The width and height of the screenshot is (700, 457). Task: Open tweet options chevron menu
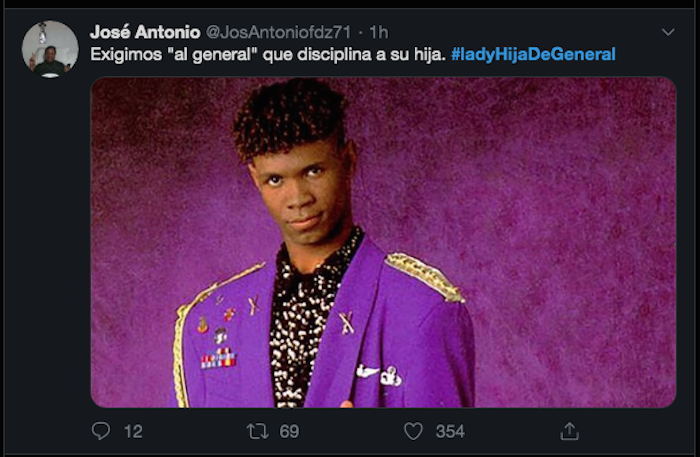668,32
